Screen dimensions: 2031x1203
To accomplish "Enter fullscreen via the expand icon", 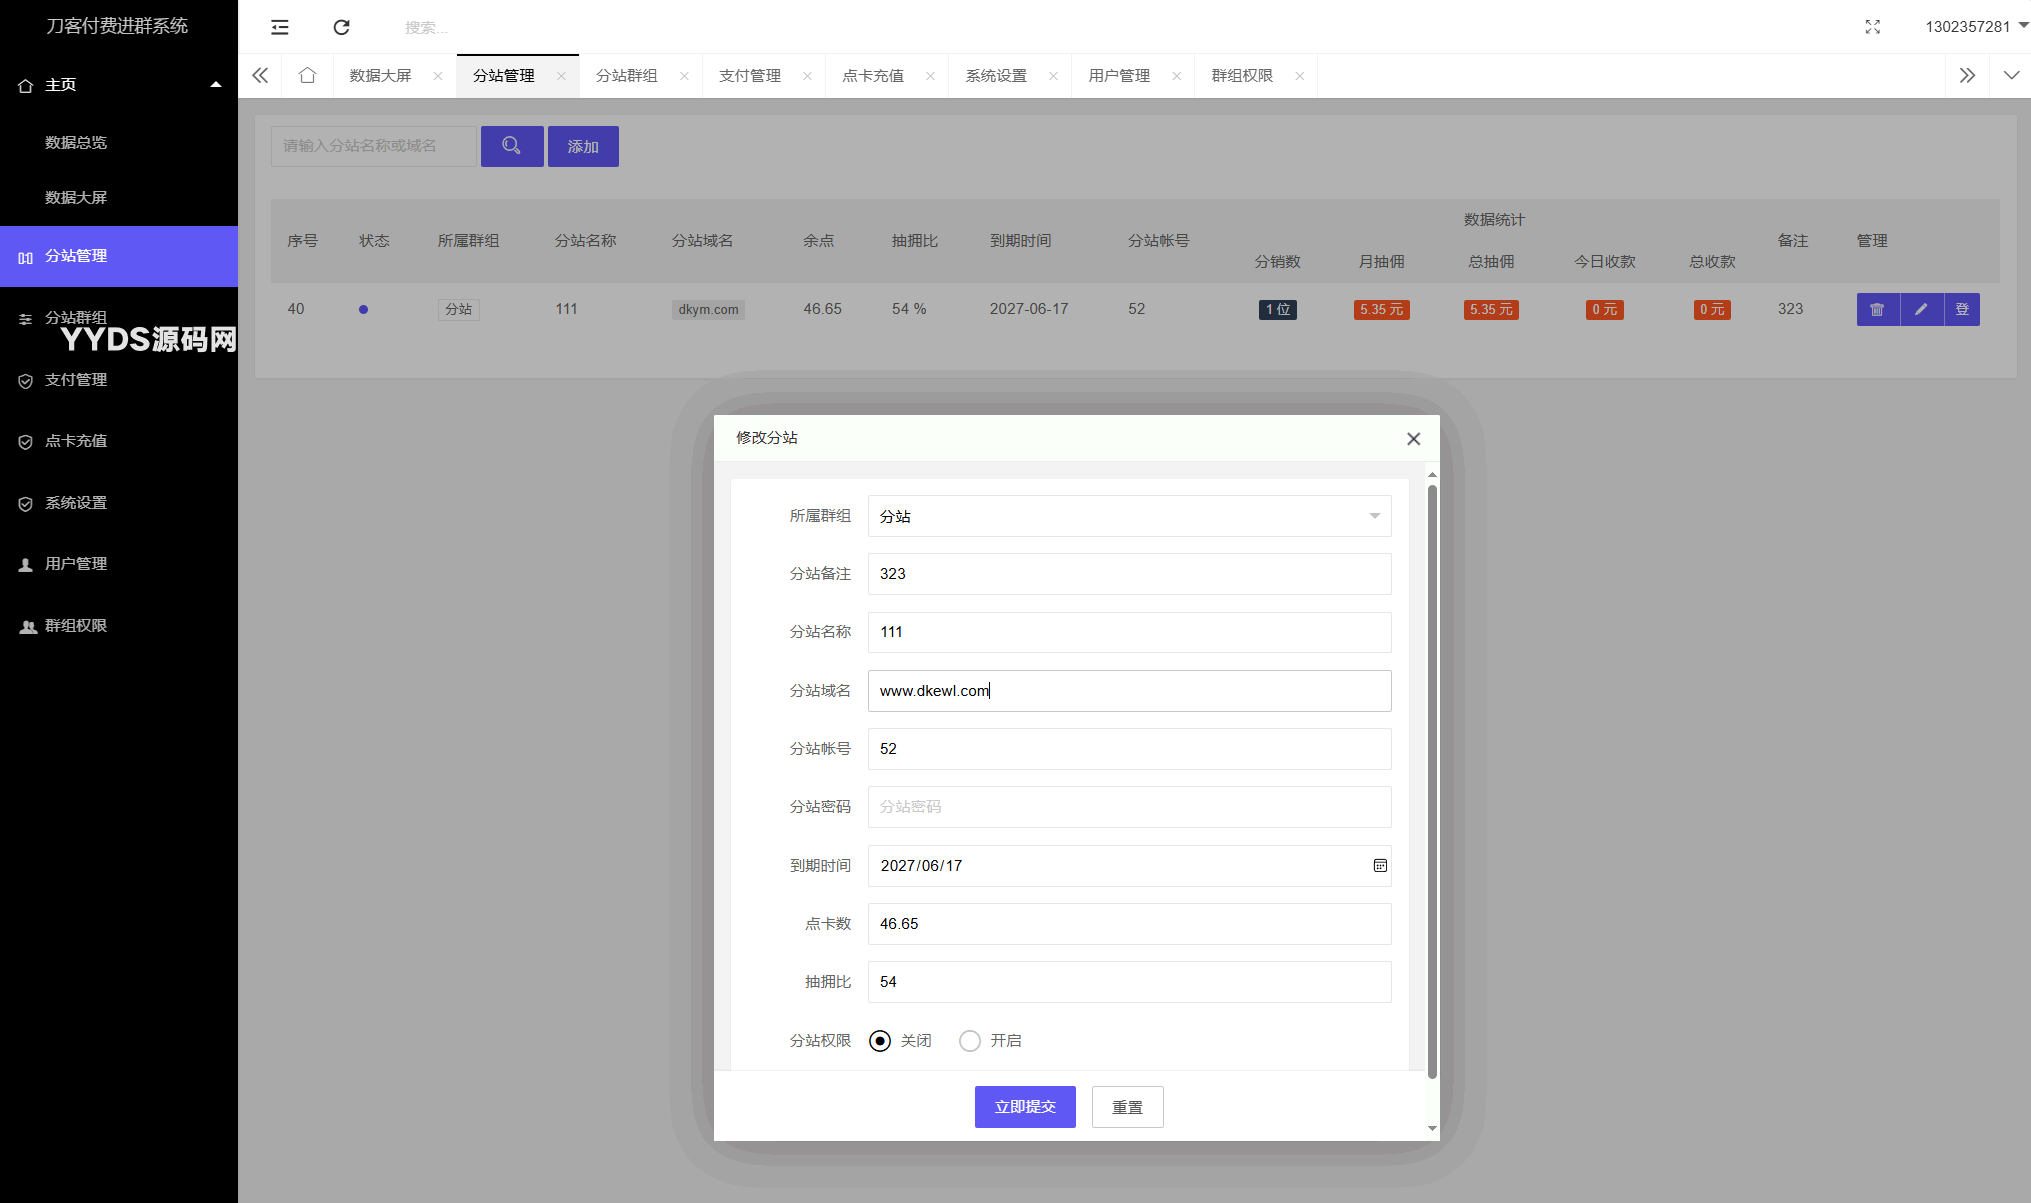I will pos(1872,27).
